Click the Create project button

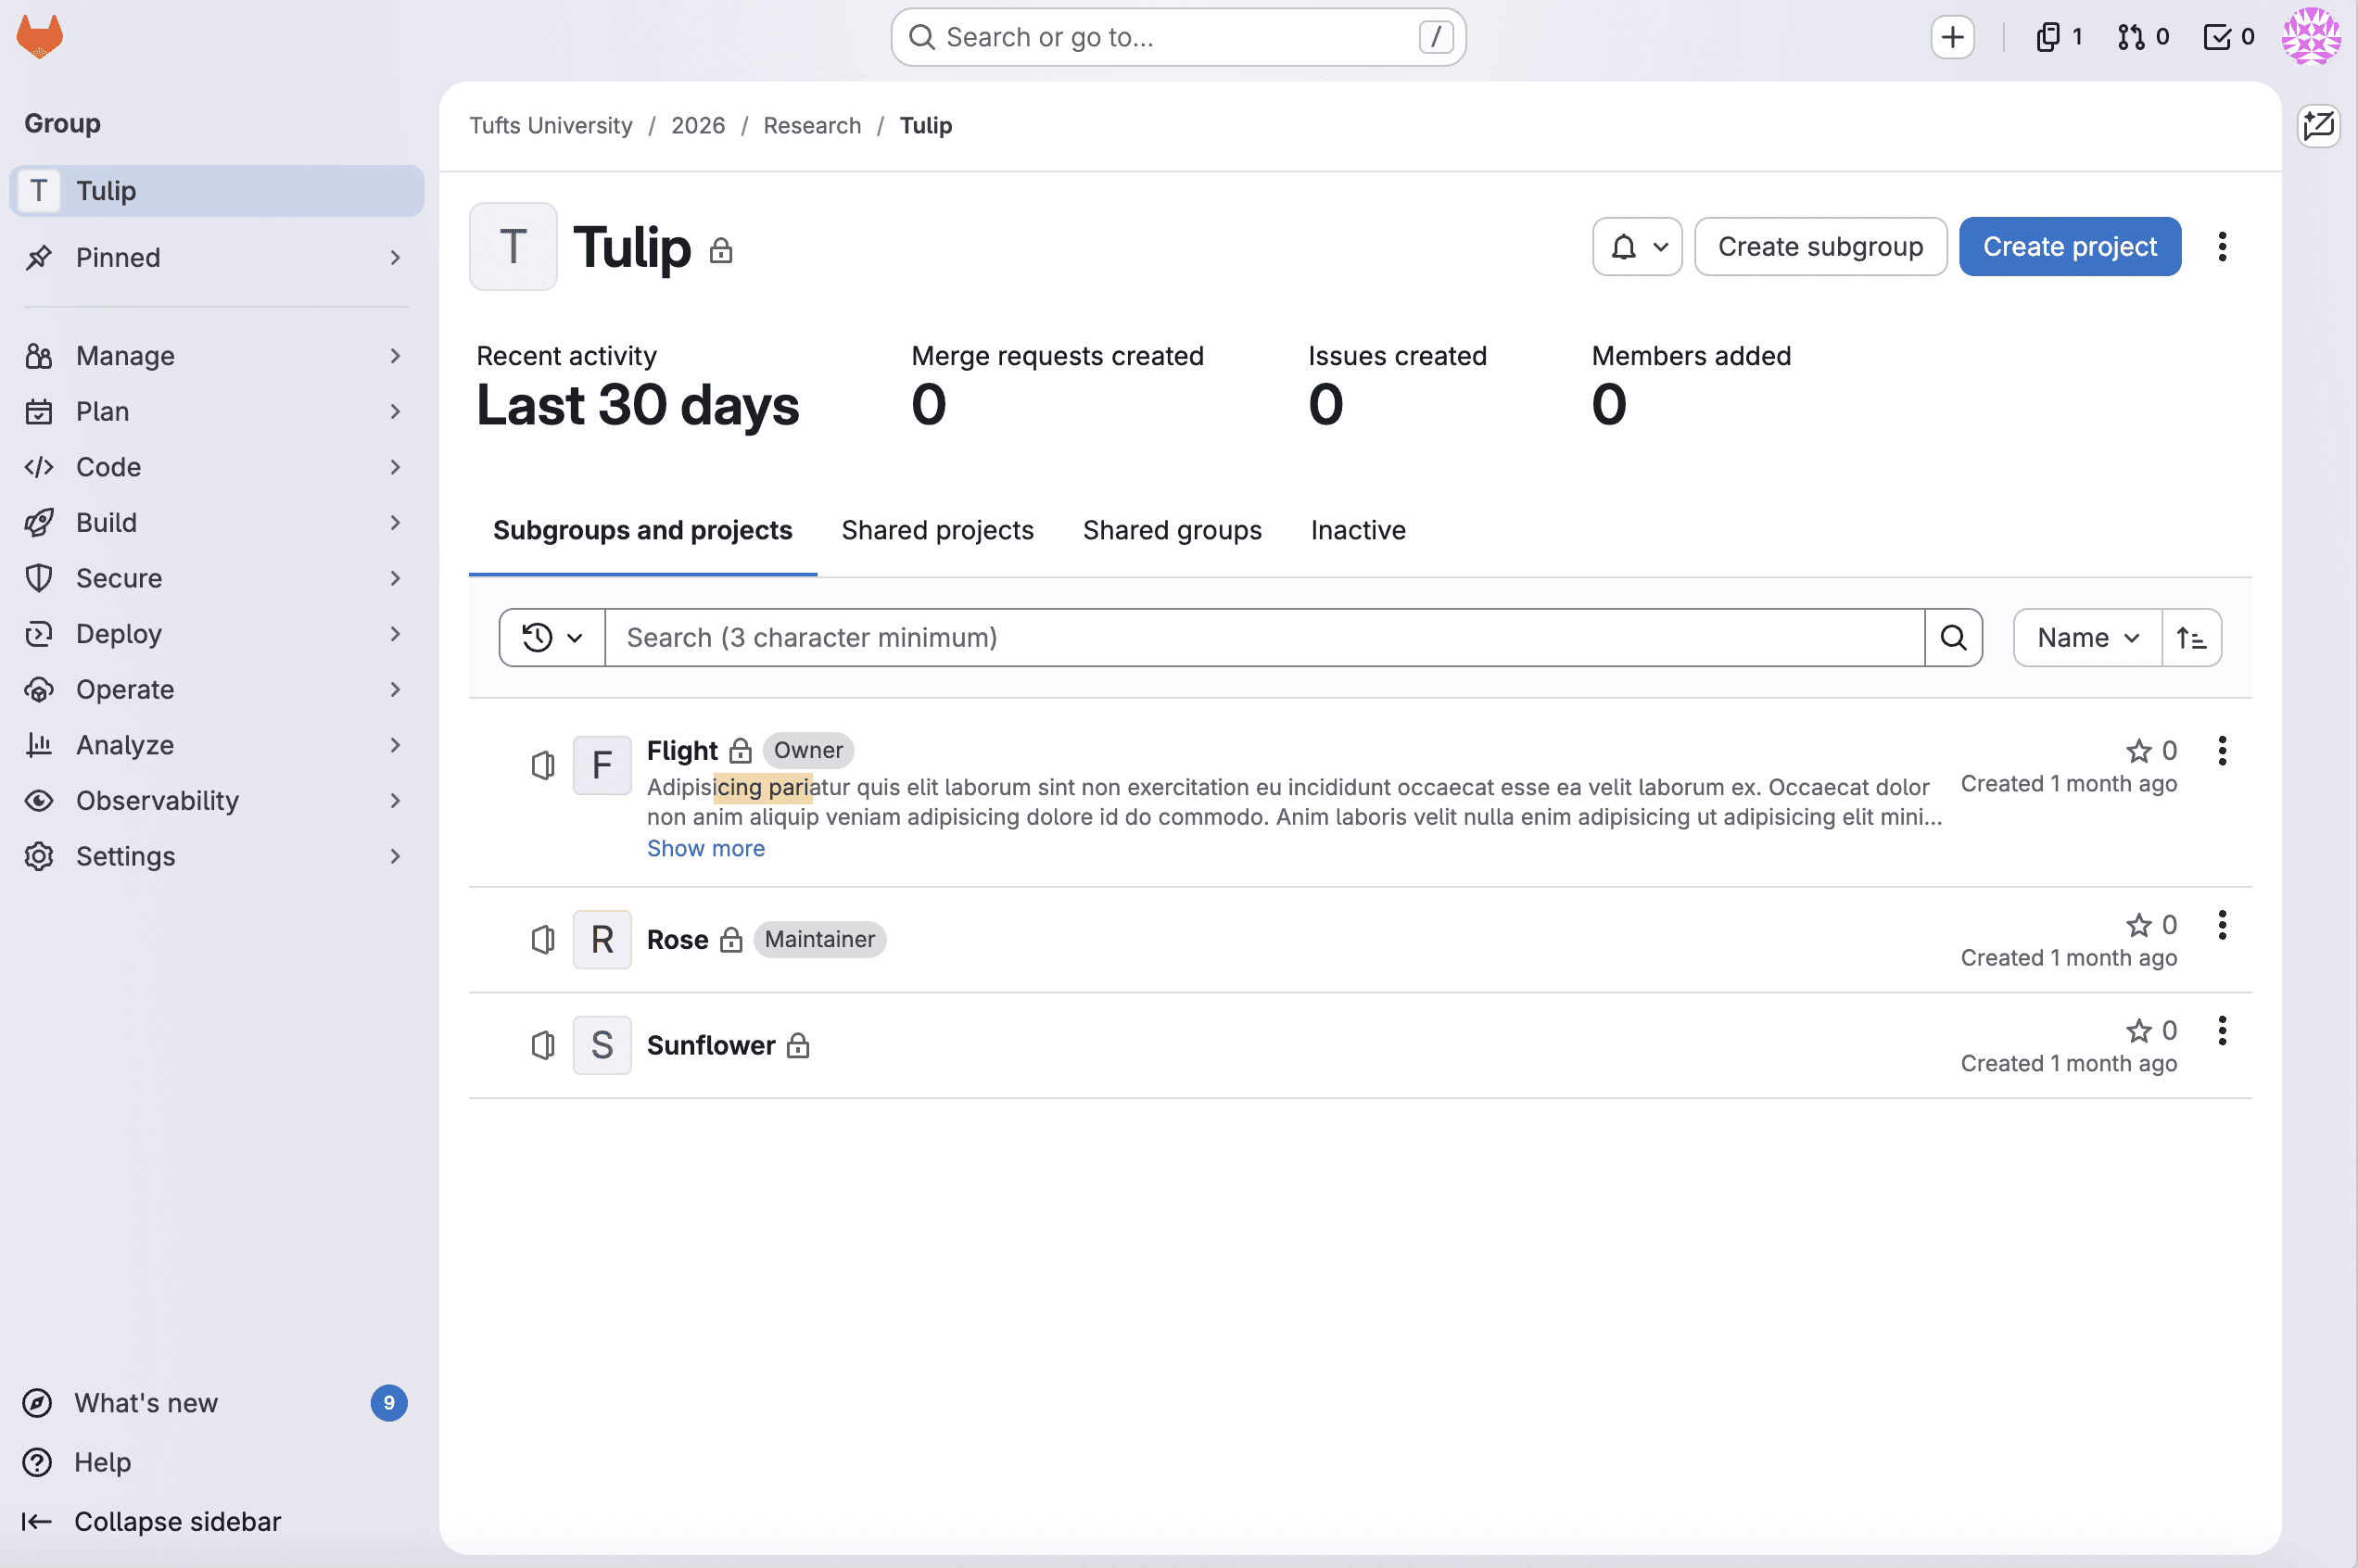2068,246
